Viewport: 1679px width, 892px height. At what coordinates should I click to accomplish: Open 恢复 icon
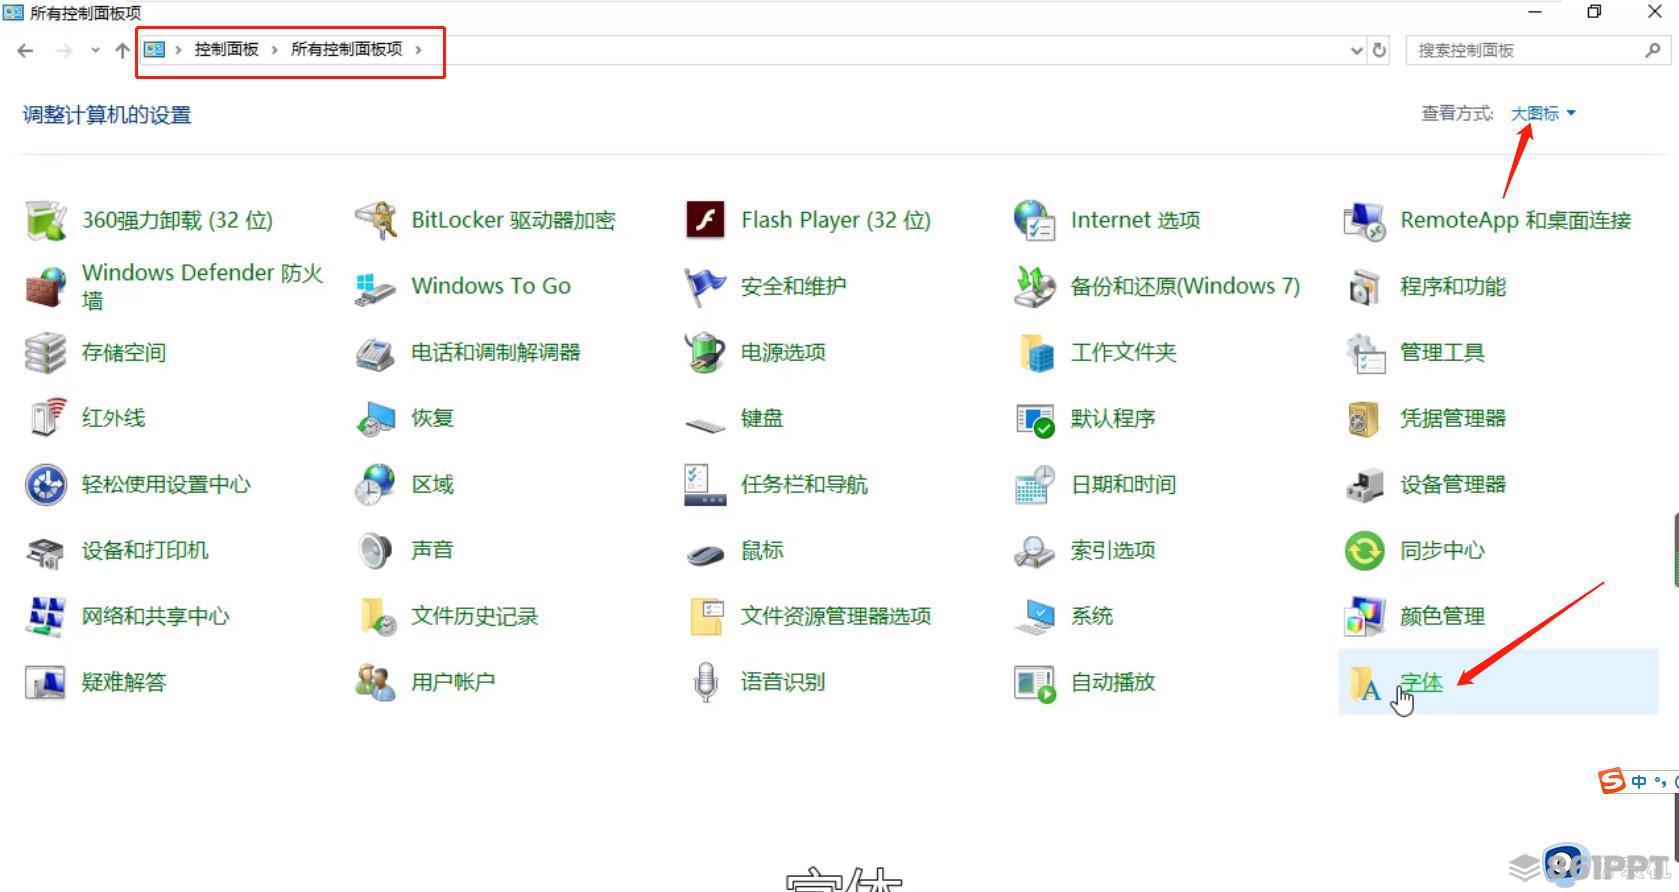pos(376,418)
